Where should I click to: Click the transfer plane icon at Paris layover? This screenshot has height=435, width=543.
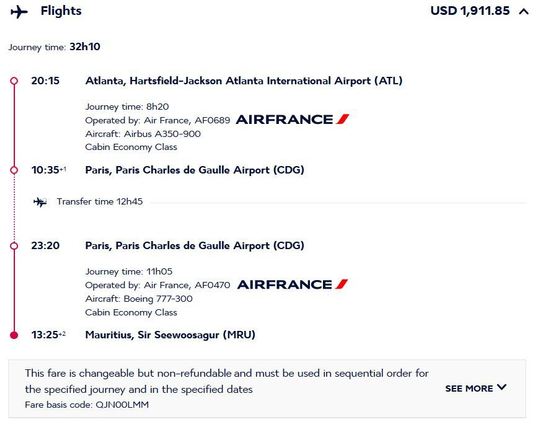tap(40, 202)
